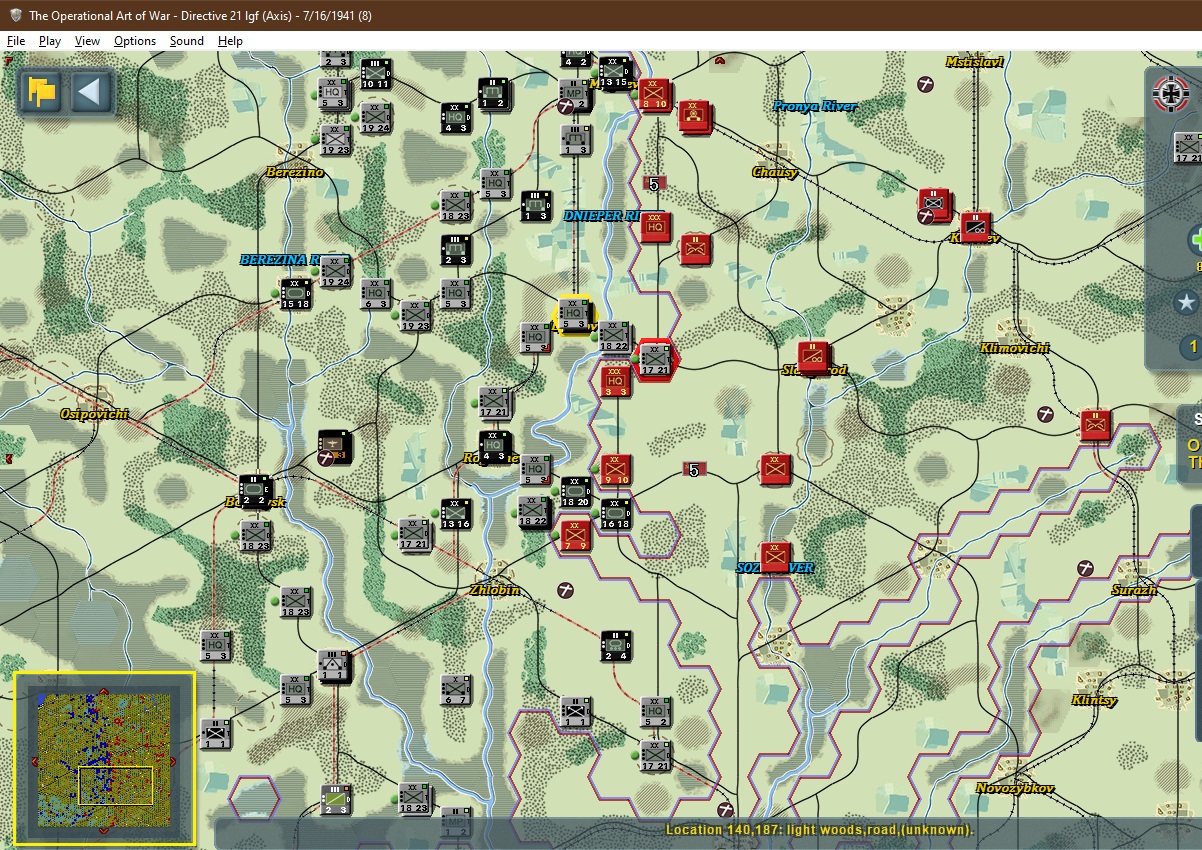The image size is (1202, 850).
Task: Click the Mstislavl city label
Action: (x=975, y=62)
